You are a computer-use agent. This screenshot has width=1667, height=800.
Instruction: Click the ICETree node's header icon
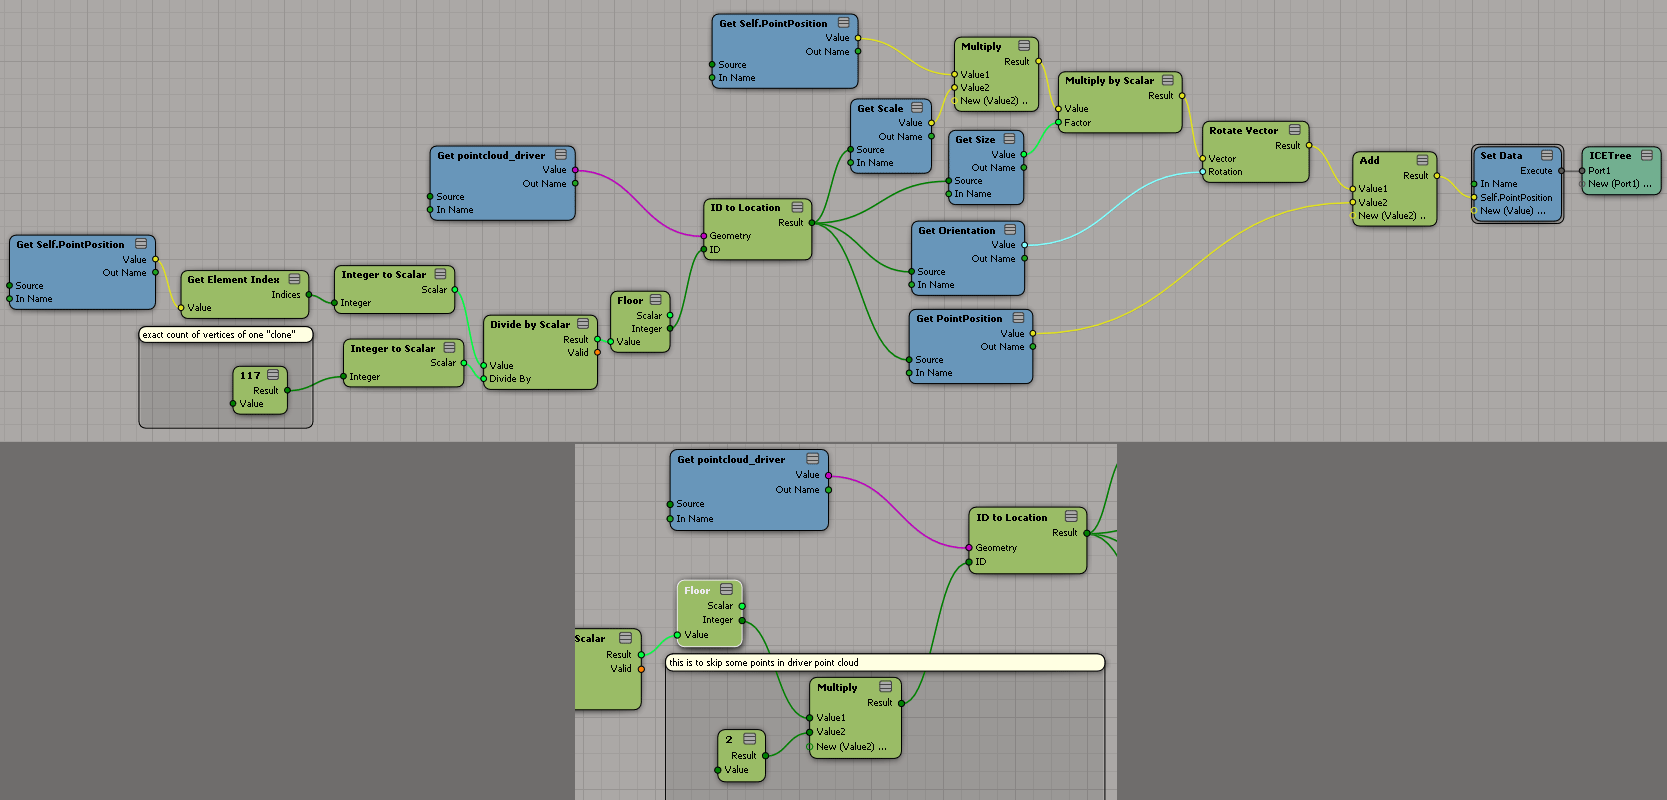click(1646, 155)
